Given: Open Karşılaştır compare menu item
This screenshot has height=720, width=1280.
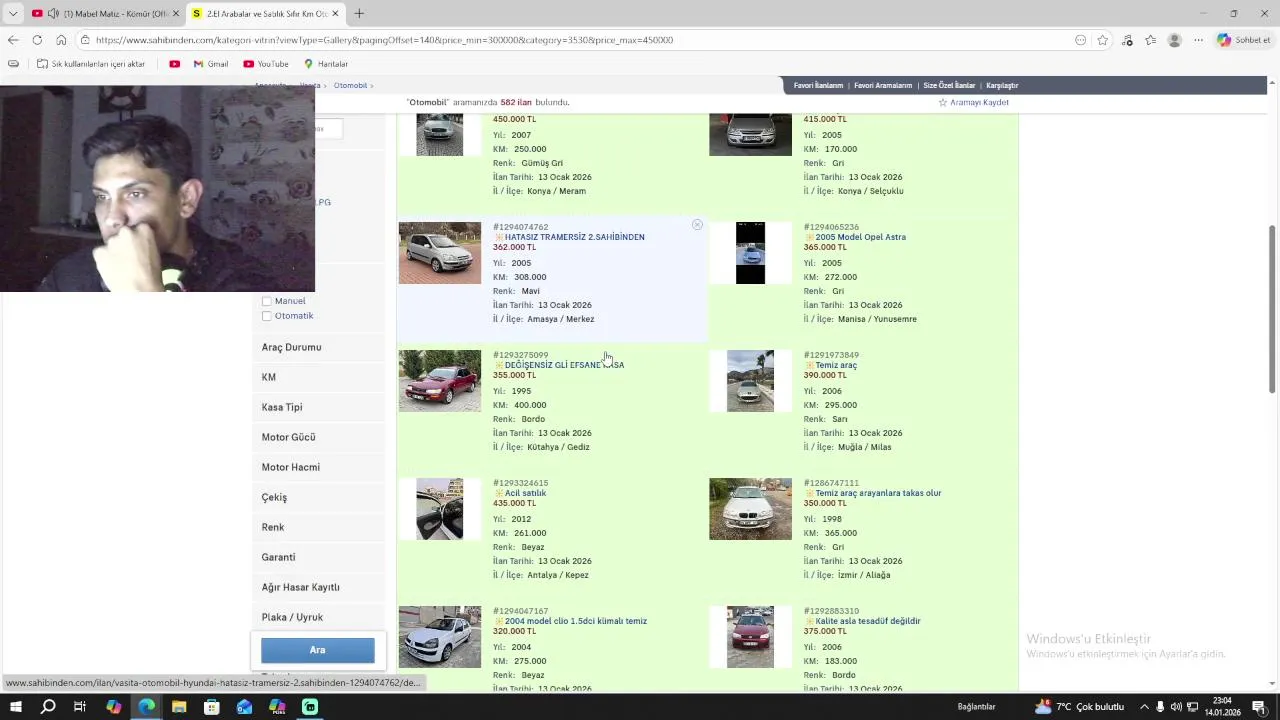Looking at the screenshot, I should coord(1002,86).
